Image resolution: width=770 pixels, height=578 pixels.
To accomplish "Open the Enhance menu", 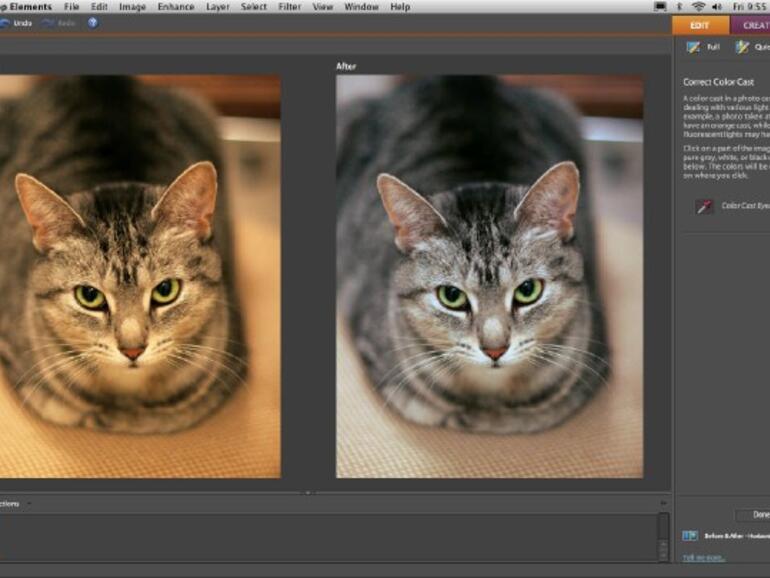I will pos(175,7).
